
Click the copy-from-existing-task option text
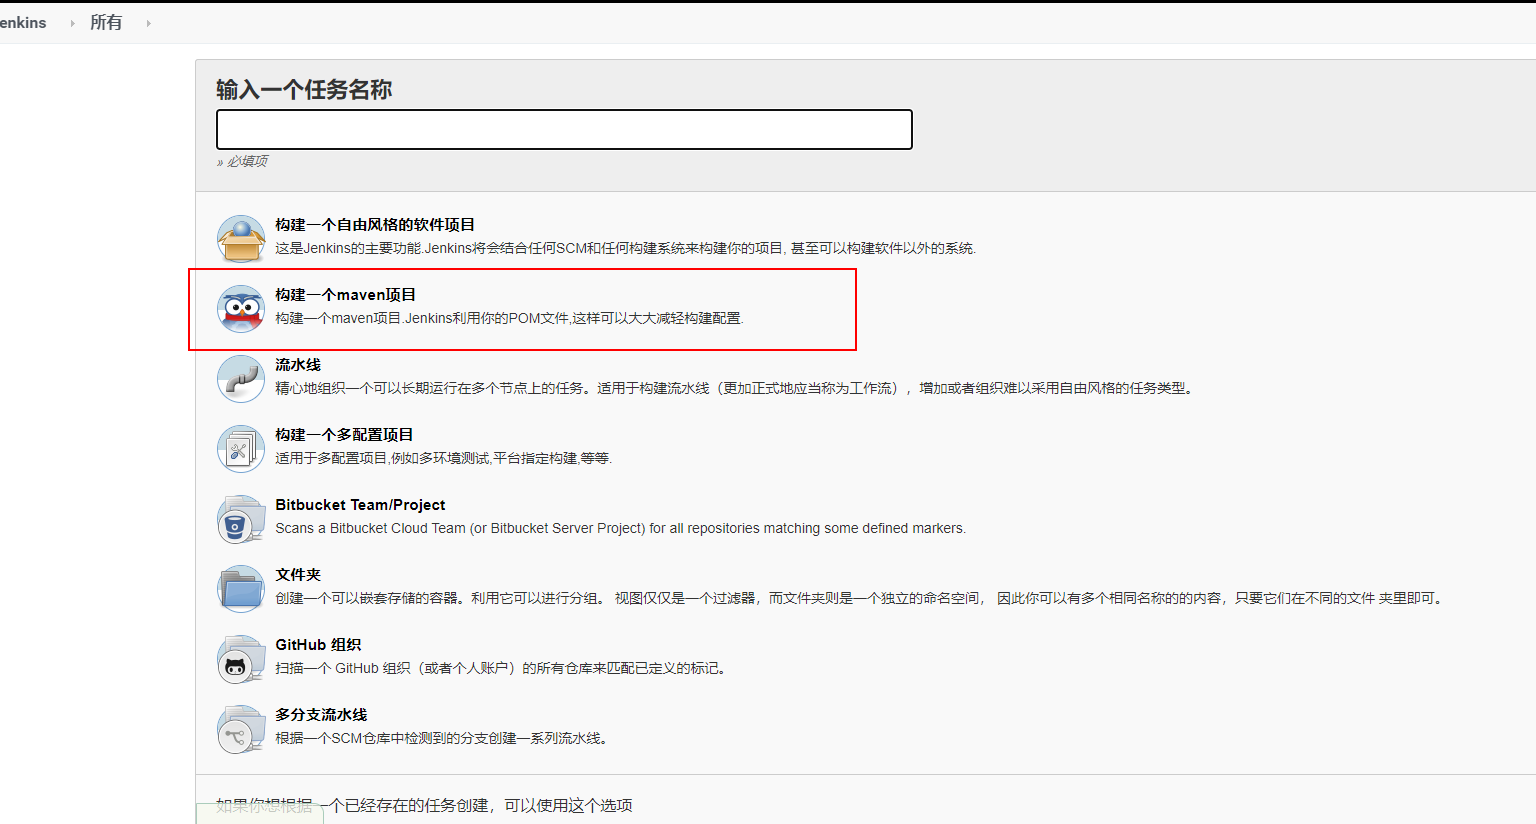click(424, 805)
